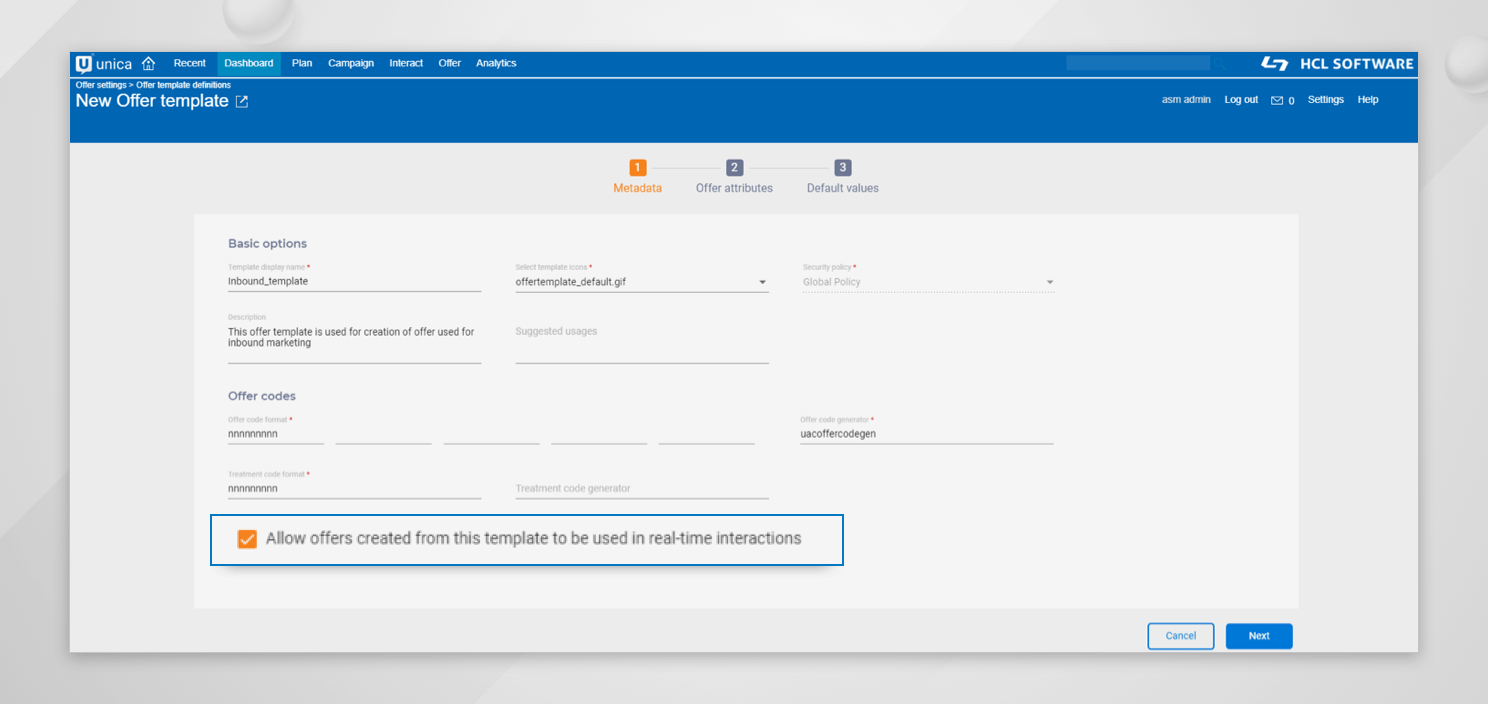
Task: Jump to the Offer attributes step
Action: [734, 167]
